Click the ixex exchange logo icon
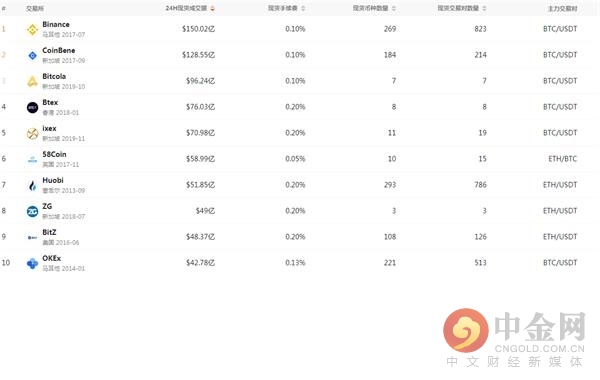Image resolution: width=600 pixels, height=380 pixels. click(32, 134)
